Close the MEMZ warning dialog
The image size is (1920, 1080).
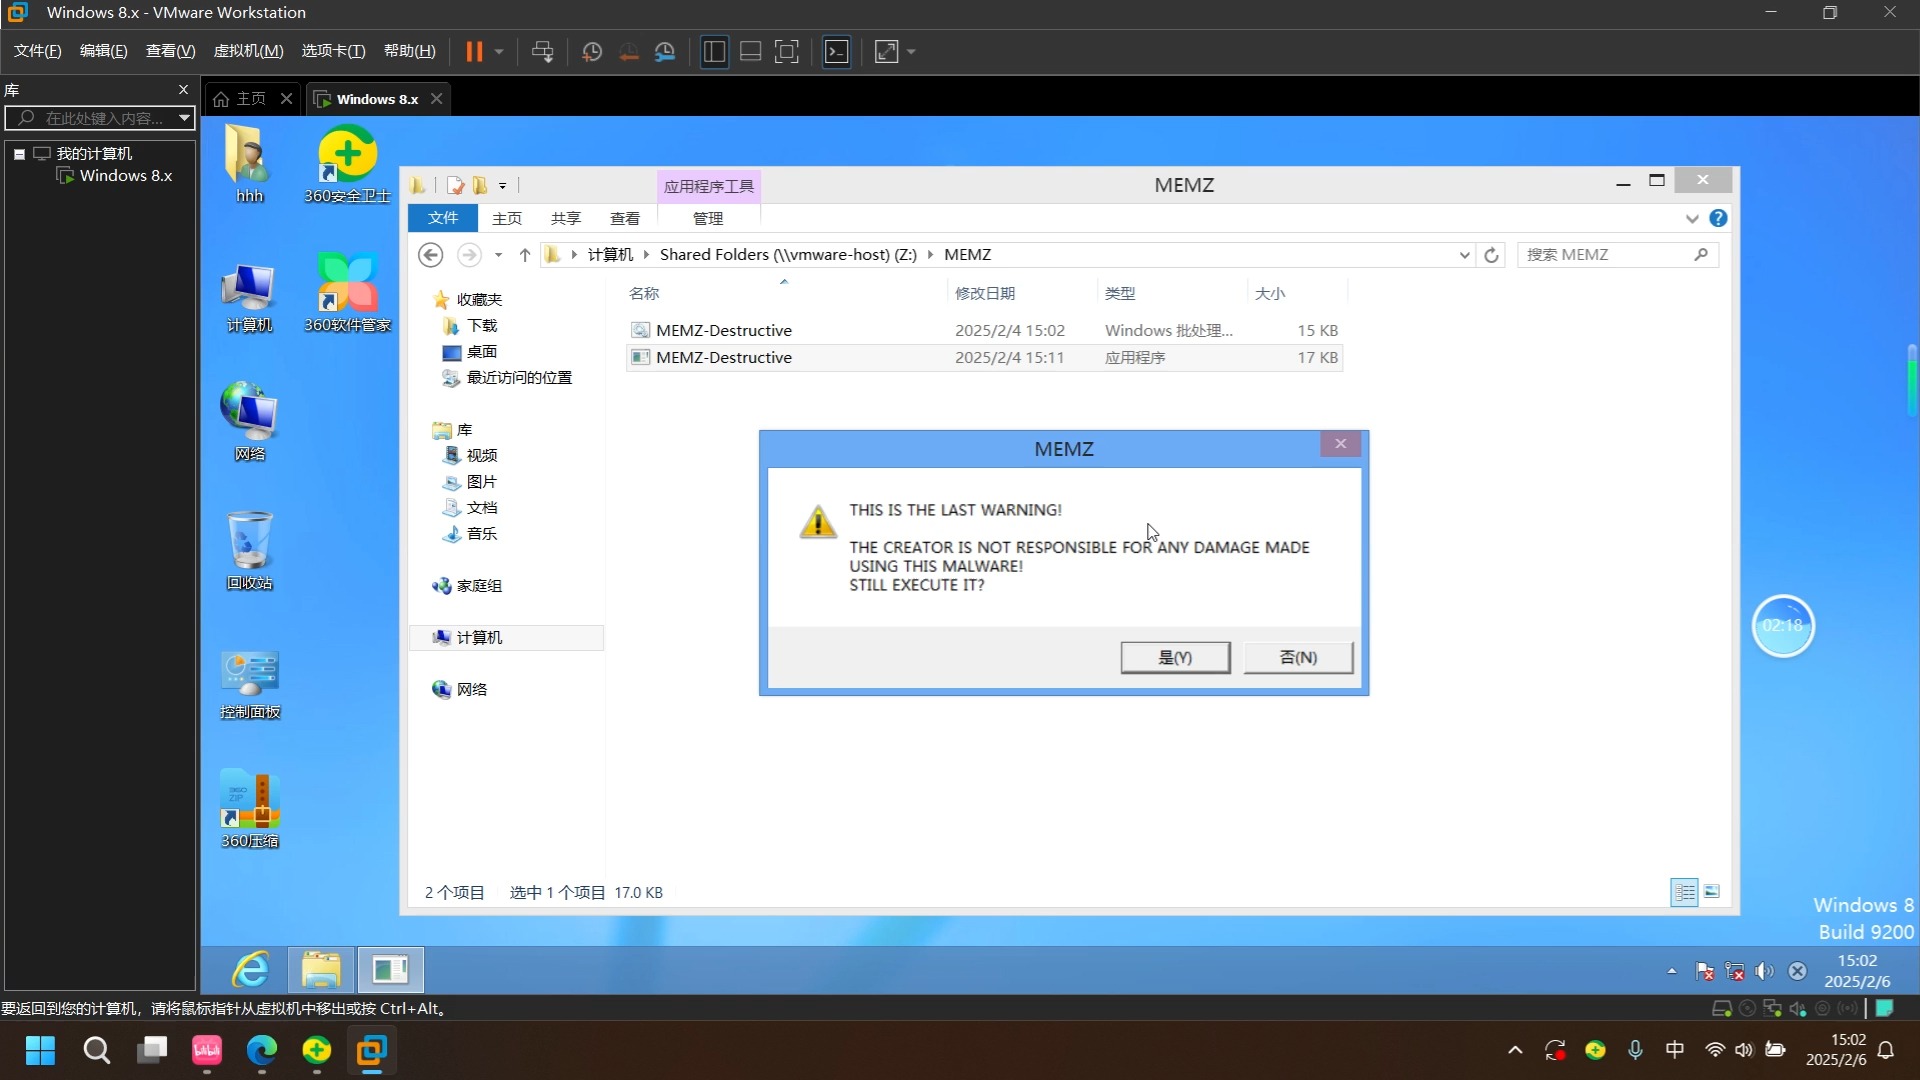pos(1340,443)
